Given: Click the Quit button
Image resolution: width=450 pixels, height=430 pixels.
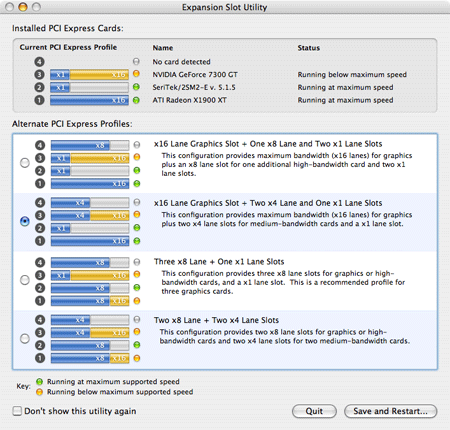Looking at the screenshot, I should point(314,411).
